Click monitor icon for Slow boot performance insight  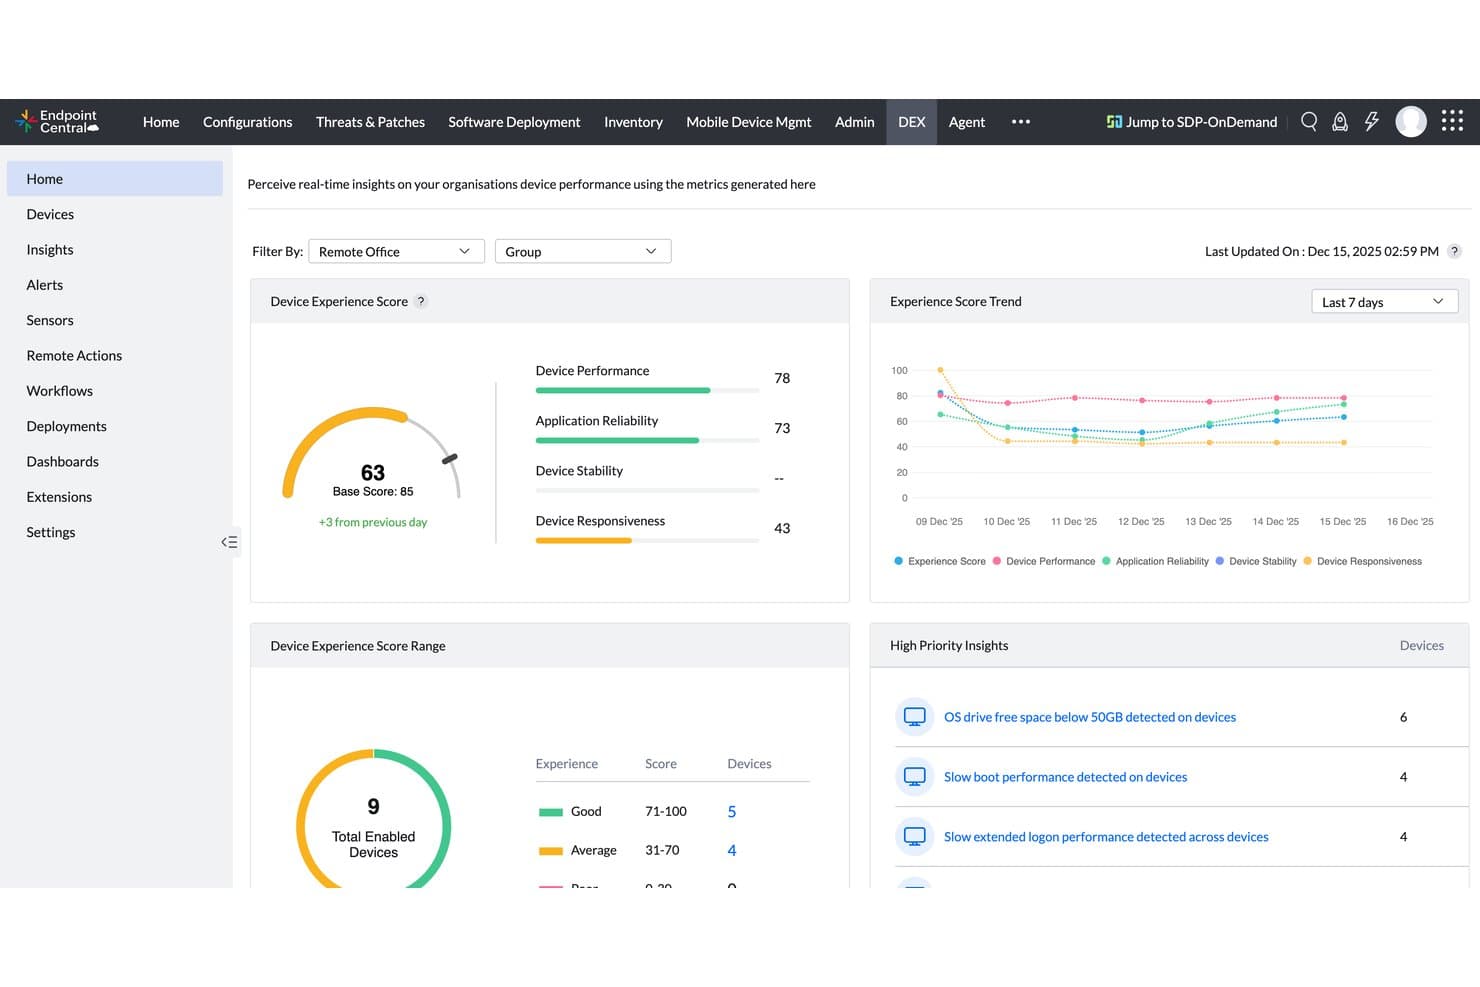[x=914, y=776]
